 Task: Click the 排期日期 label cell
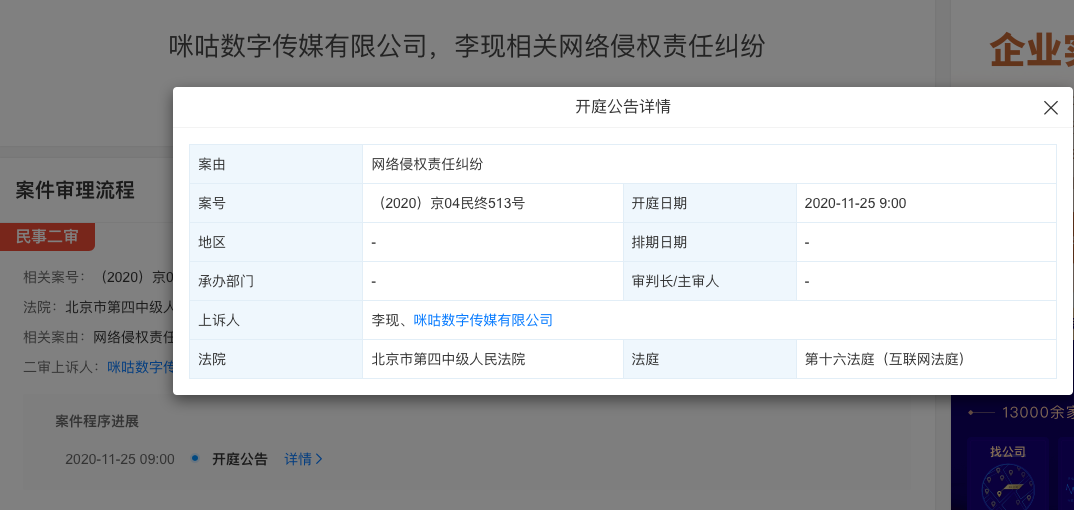(x=710, y=242)
